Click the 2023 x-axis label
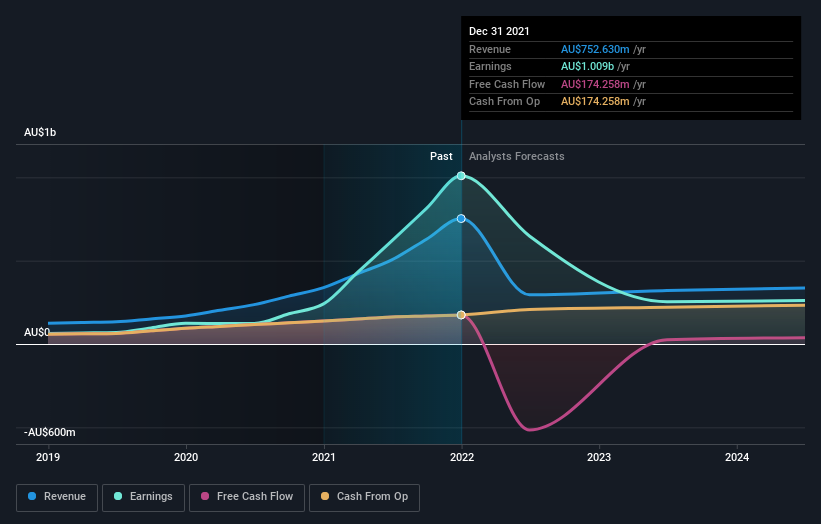The width and height of the screenshot is (821, 524). pos(599,458)
